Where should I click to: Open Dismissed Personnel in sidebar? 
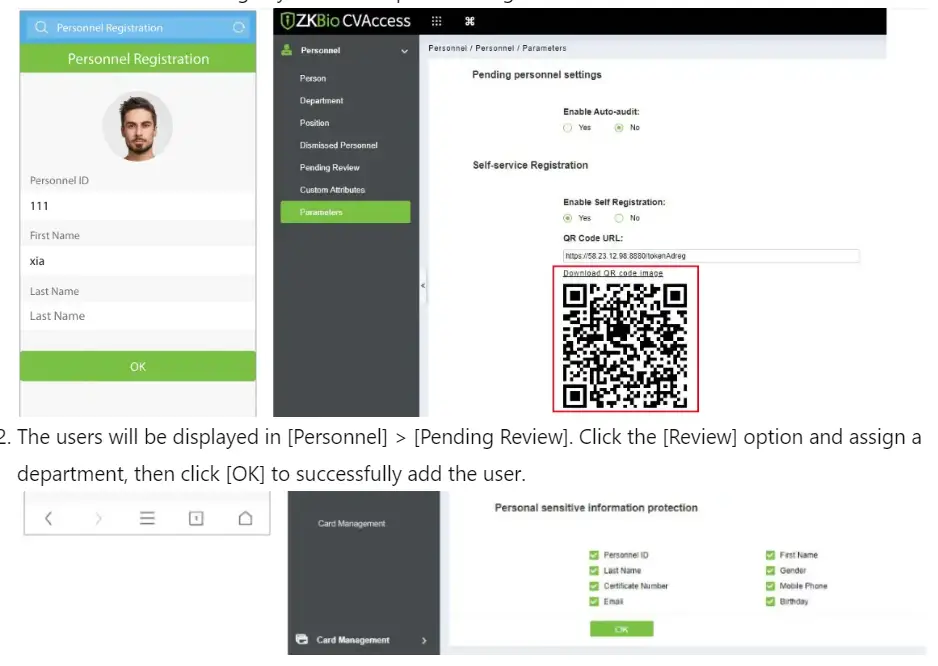click(339, 145)
